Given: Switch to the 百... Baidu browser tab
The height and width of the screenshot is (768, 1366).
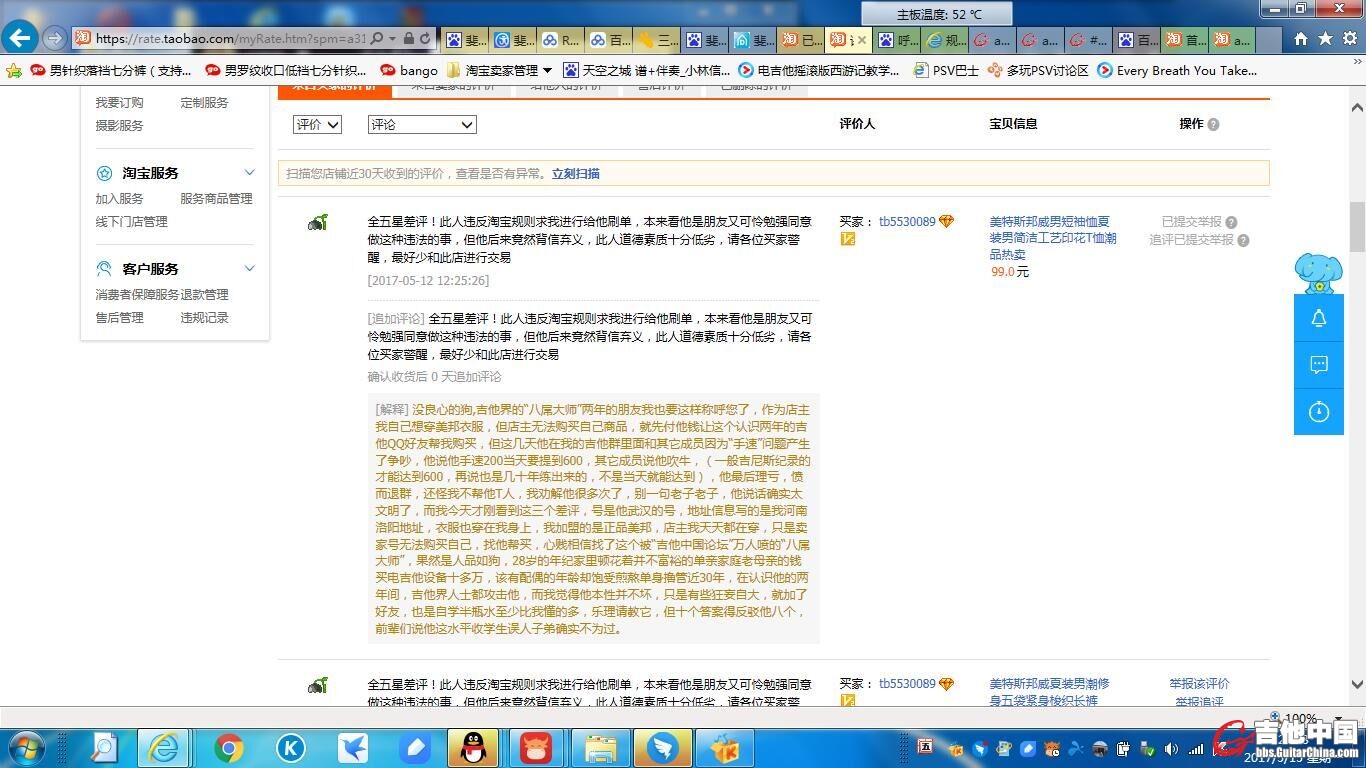Looking at the screenshot, I should pyautogui.click(x=1138, y=40).
